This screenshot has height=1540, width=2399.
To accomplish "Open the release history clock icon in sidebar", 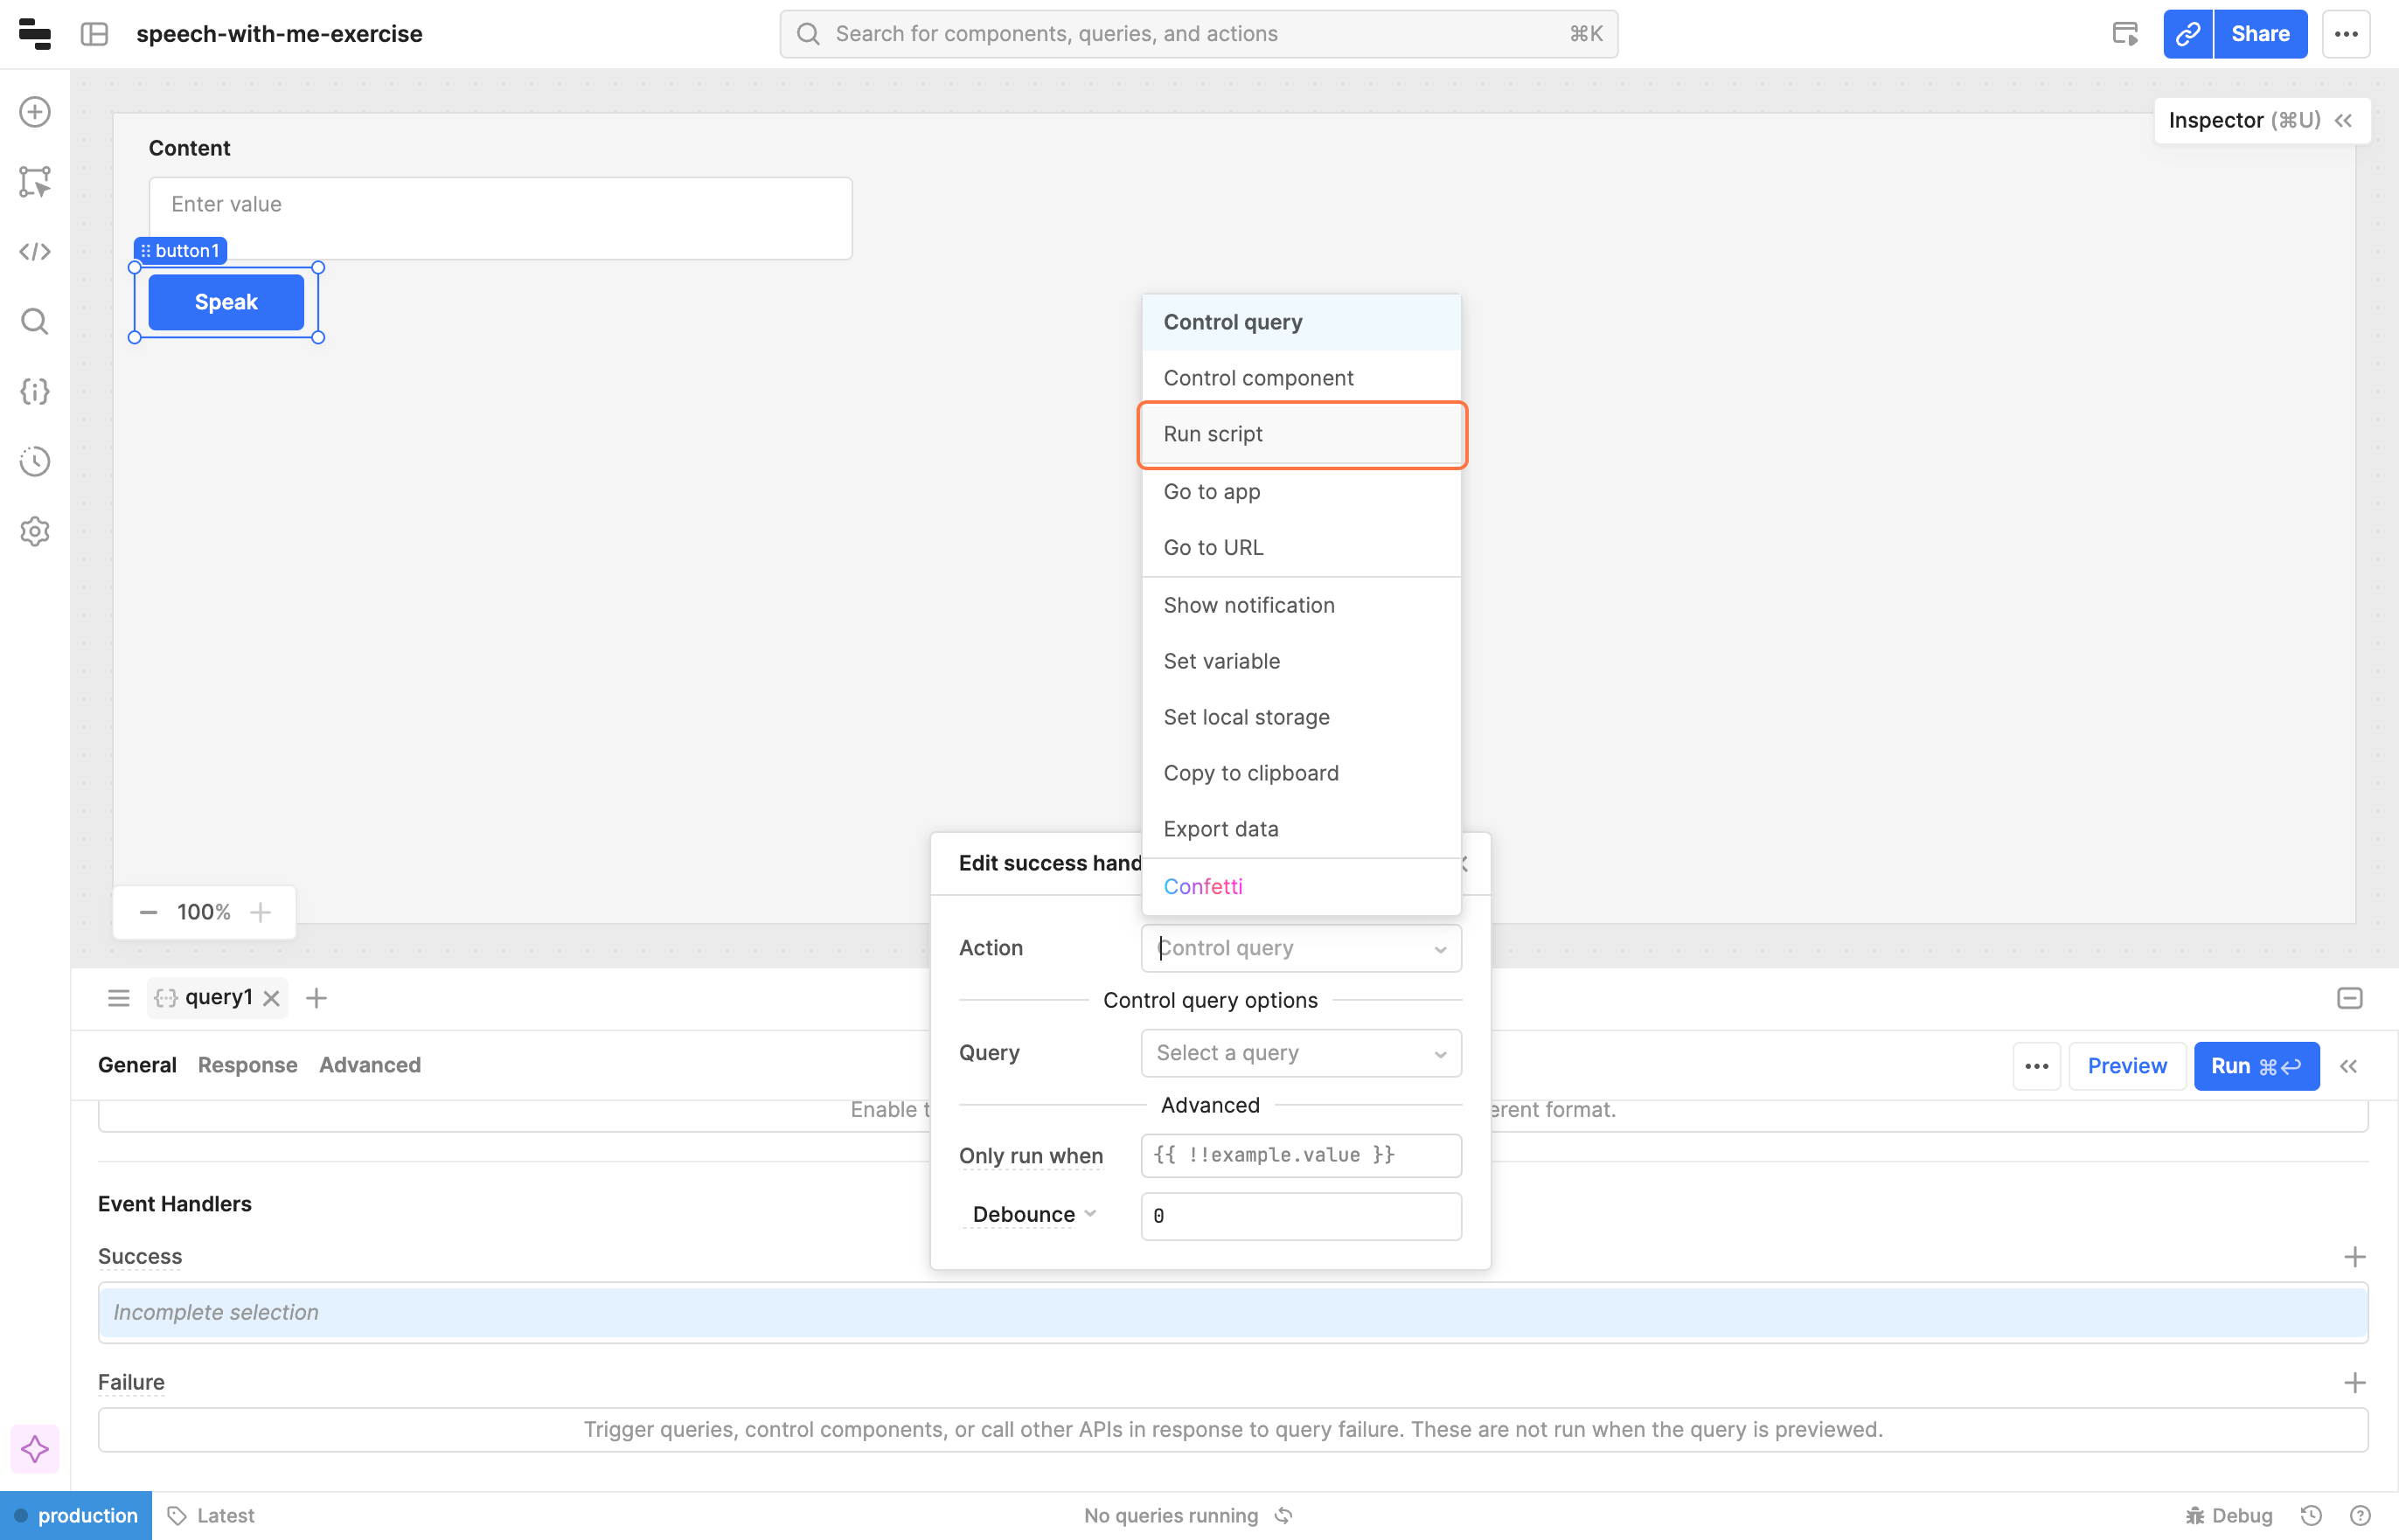I will pos(35,461).
